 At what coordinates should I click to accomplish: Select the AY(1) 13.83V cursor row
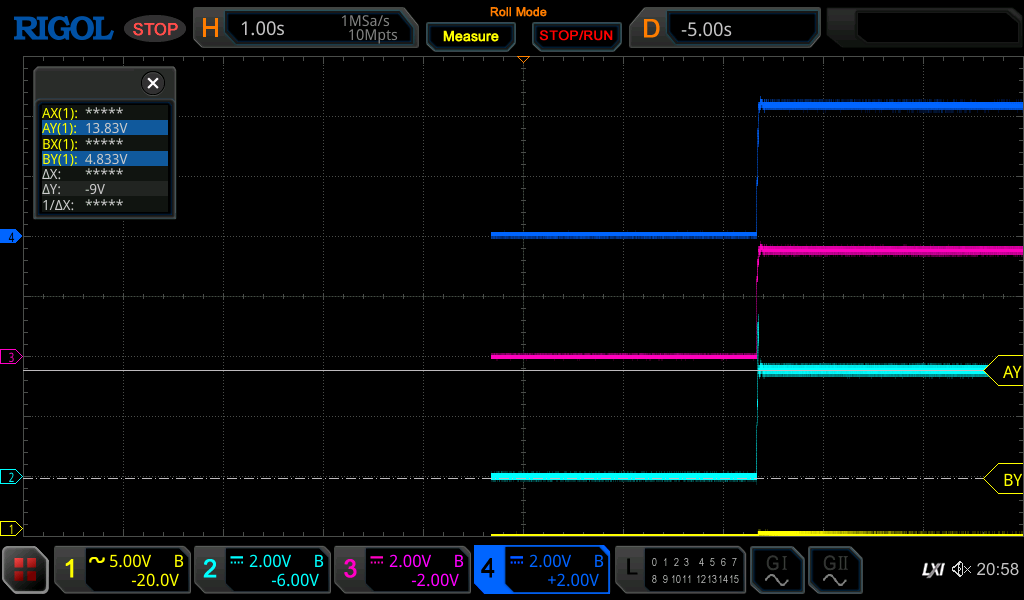click(104, 128)
